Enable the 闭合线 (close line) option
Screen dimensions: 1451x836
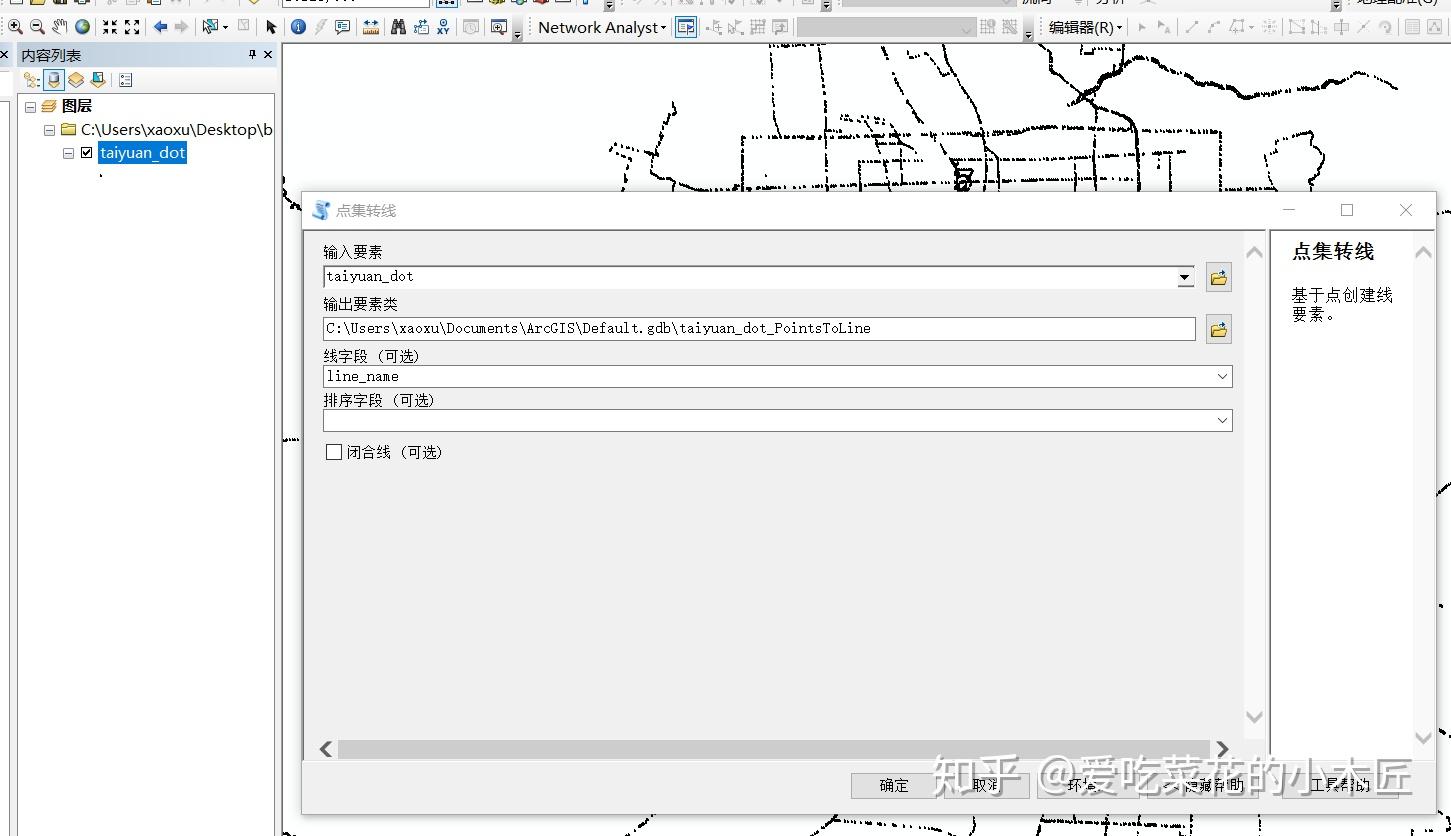pyautogui.click(x=334, y=452)
